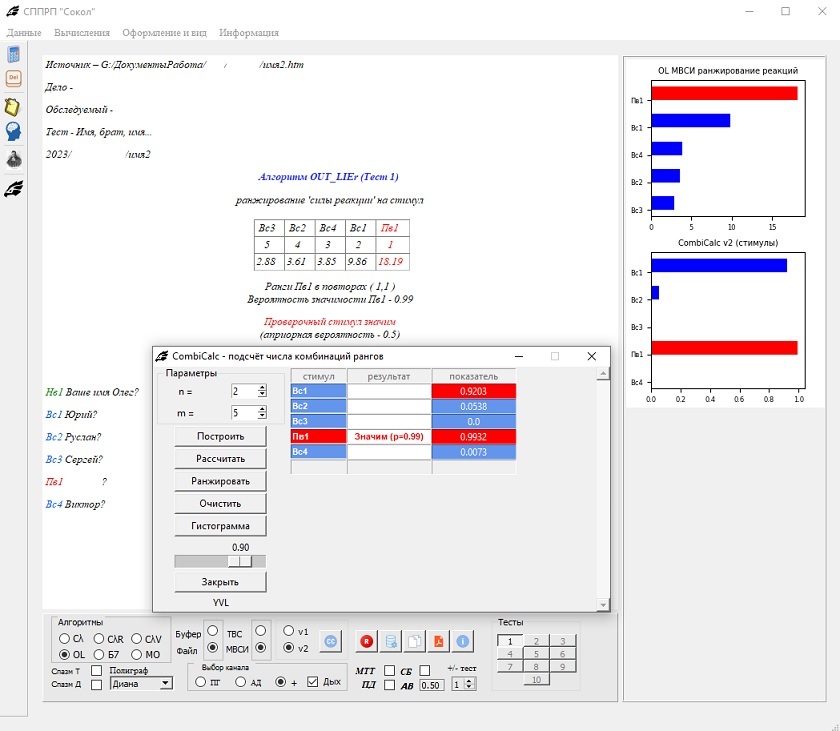
Task: Click the 0.90 threshold slider
Action: click(x=220, y=561)
